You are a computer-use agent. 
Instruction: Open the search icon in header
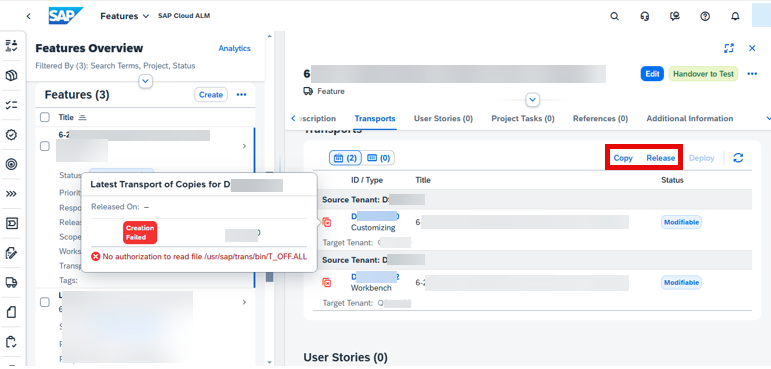pyautogui.click(x=614, y=16)
